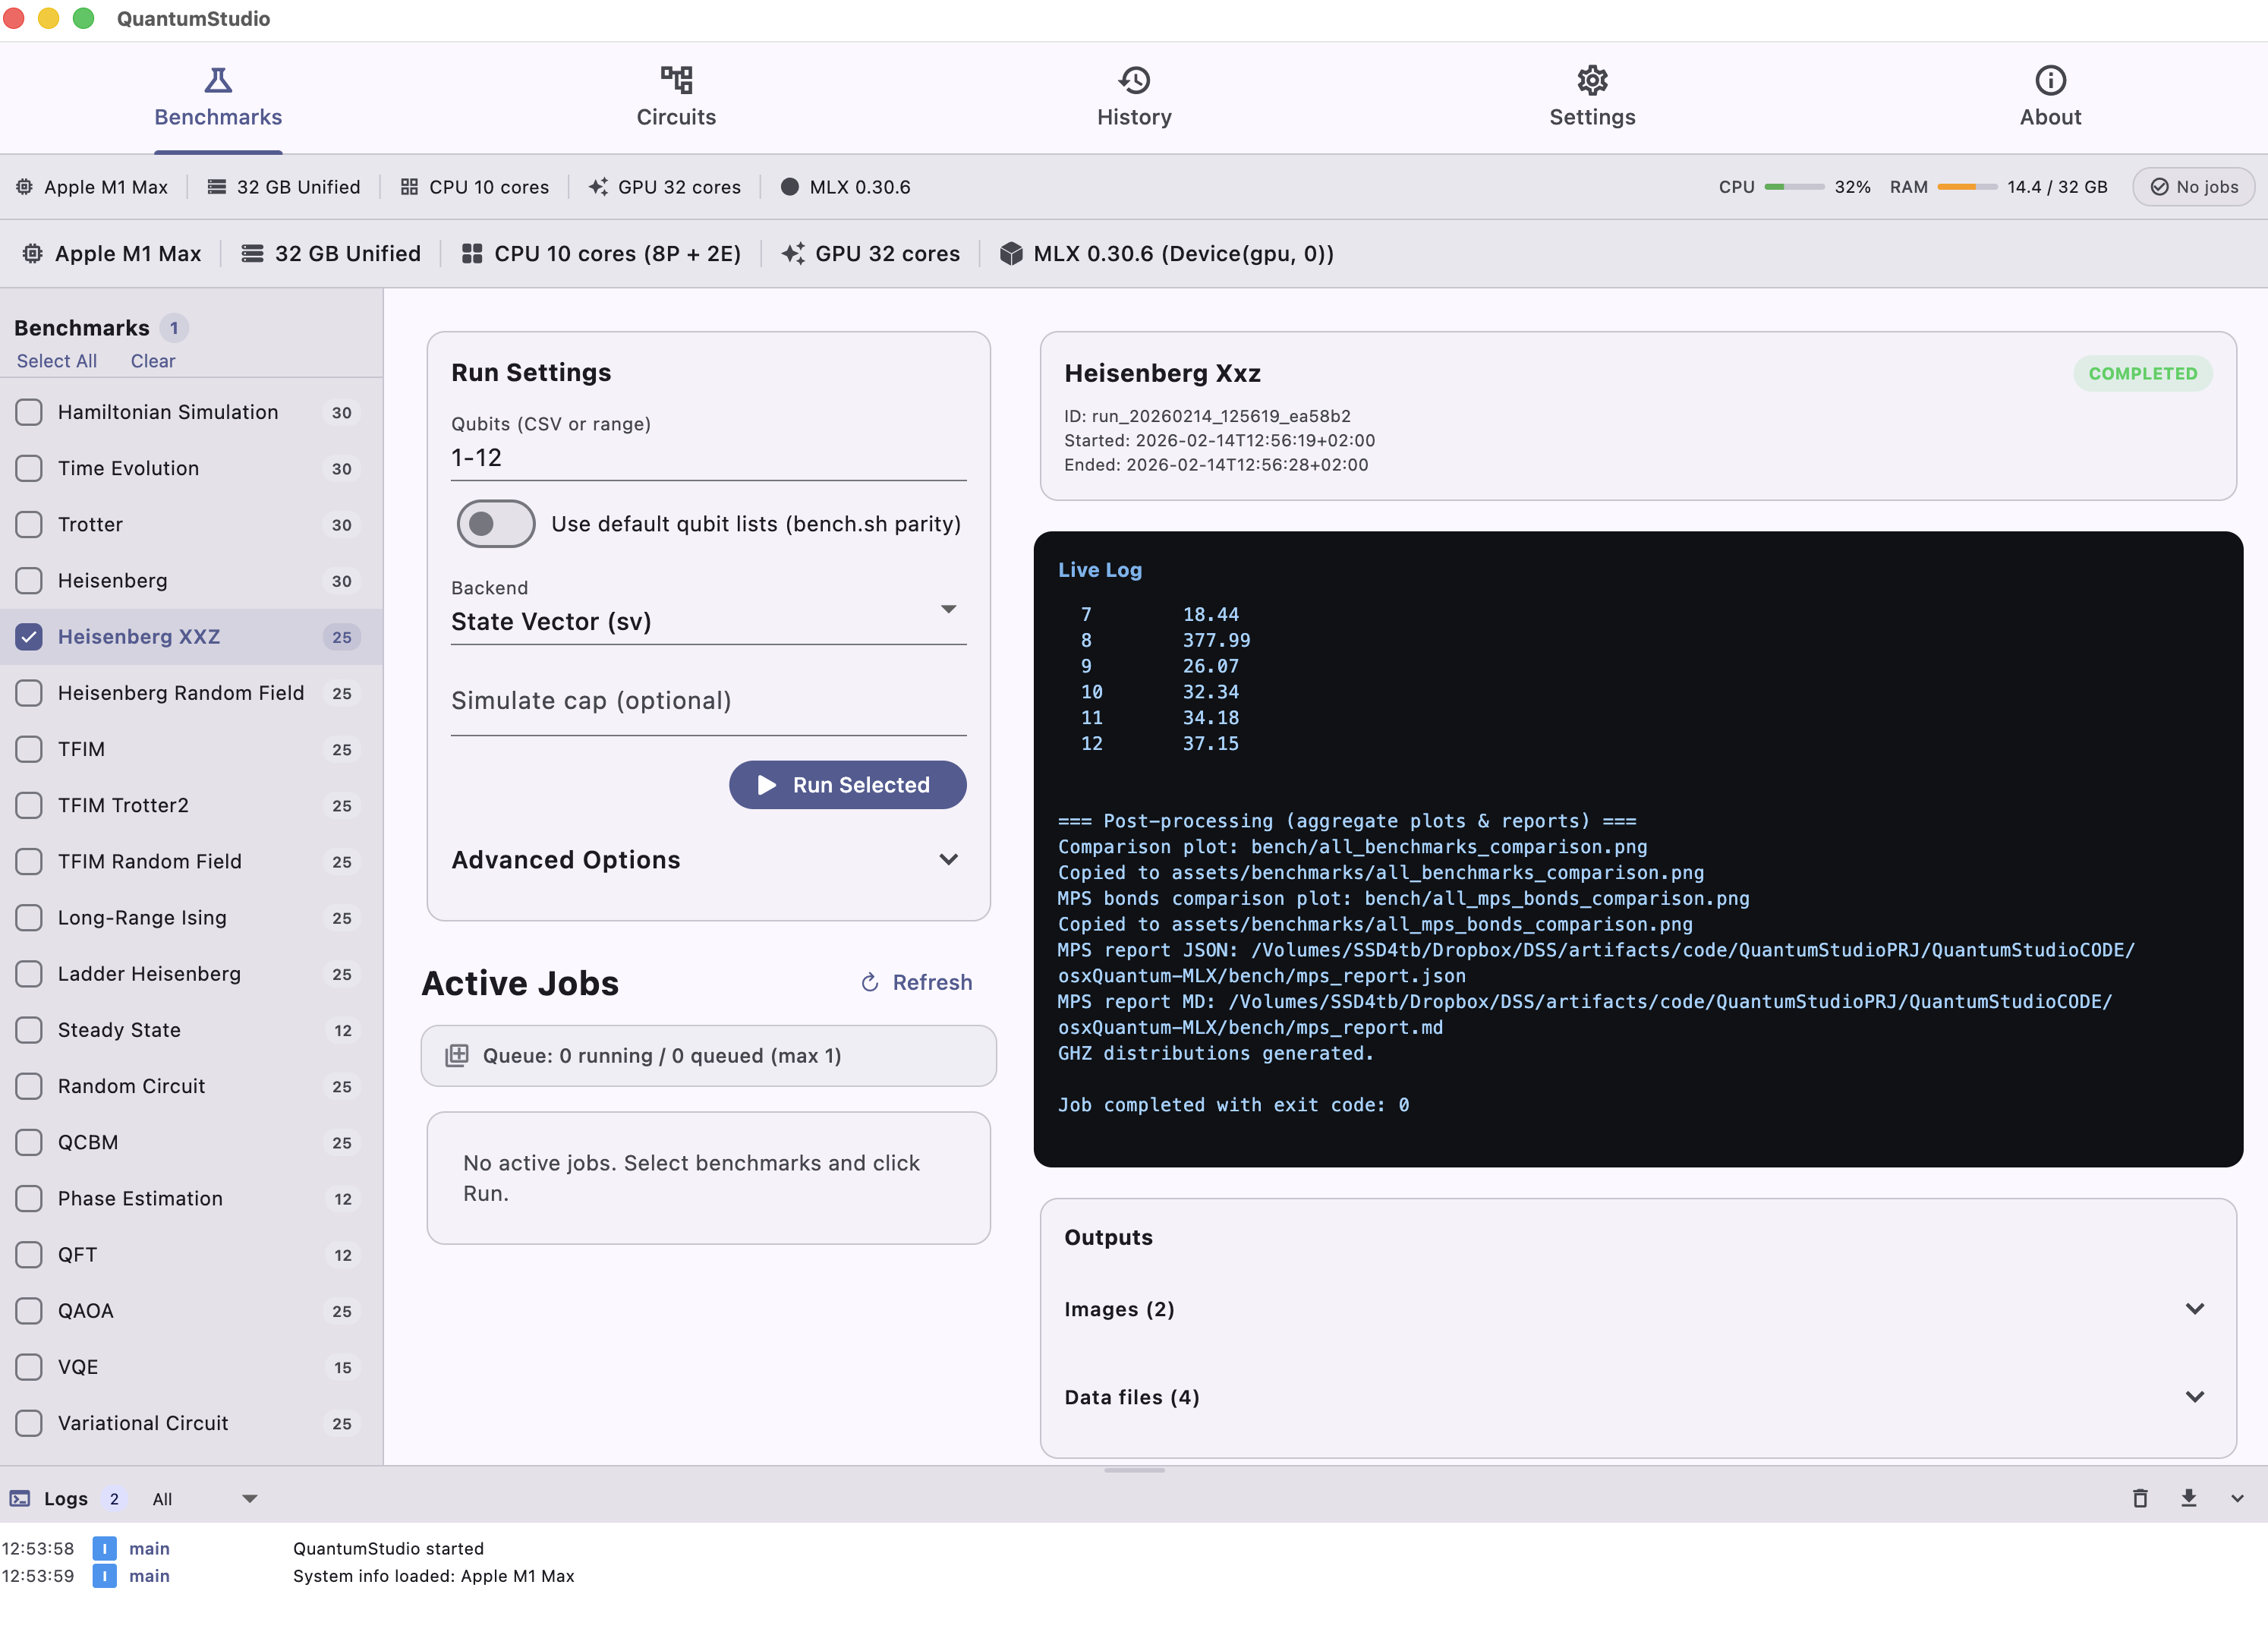The width and height of the screenshot is (2268, 1632).
Task: Click the No jobs status badge icon
Action: point(2160,186)
